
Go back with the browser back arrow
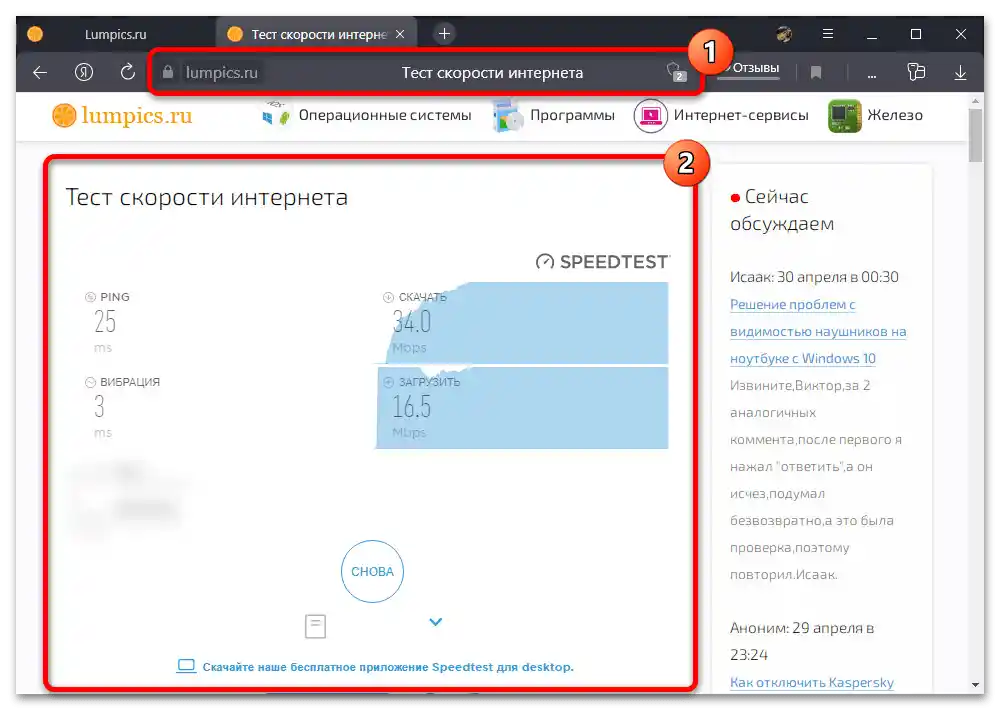point(40,73)
